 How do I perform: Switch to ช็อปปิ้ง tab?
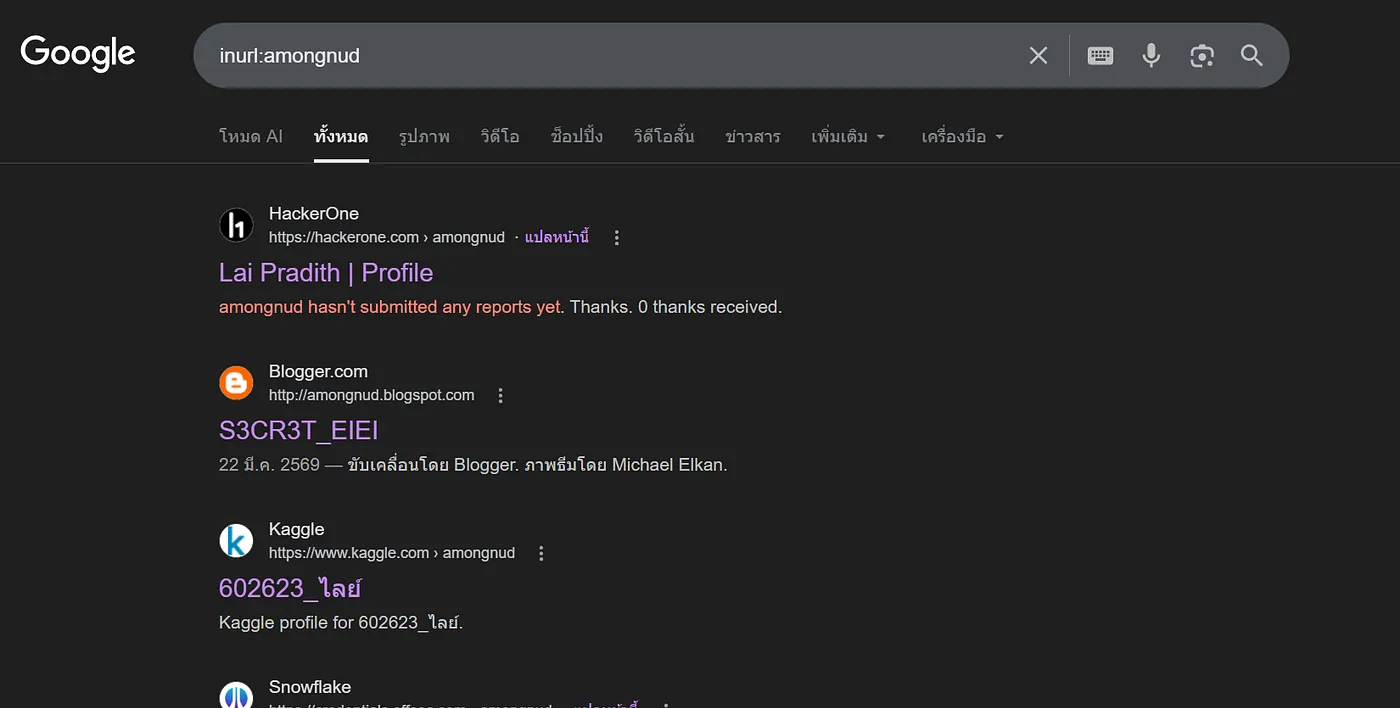click(577, 137)
